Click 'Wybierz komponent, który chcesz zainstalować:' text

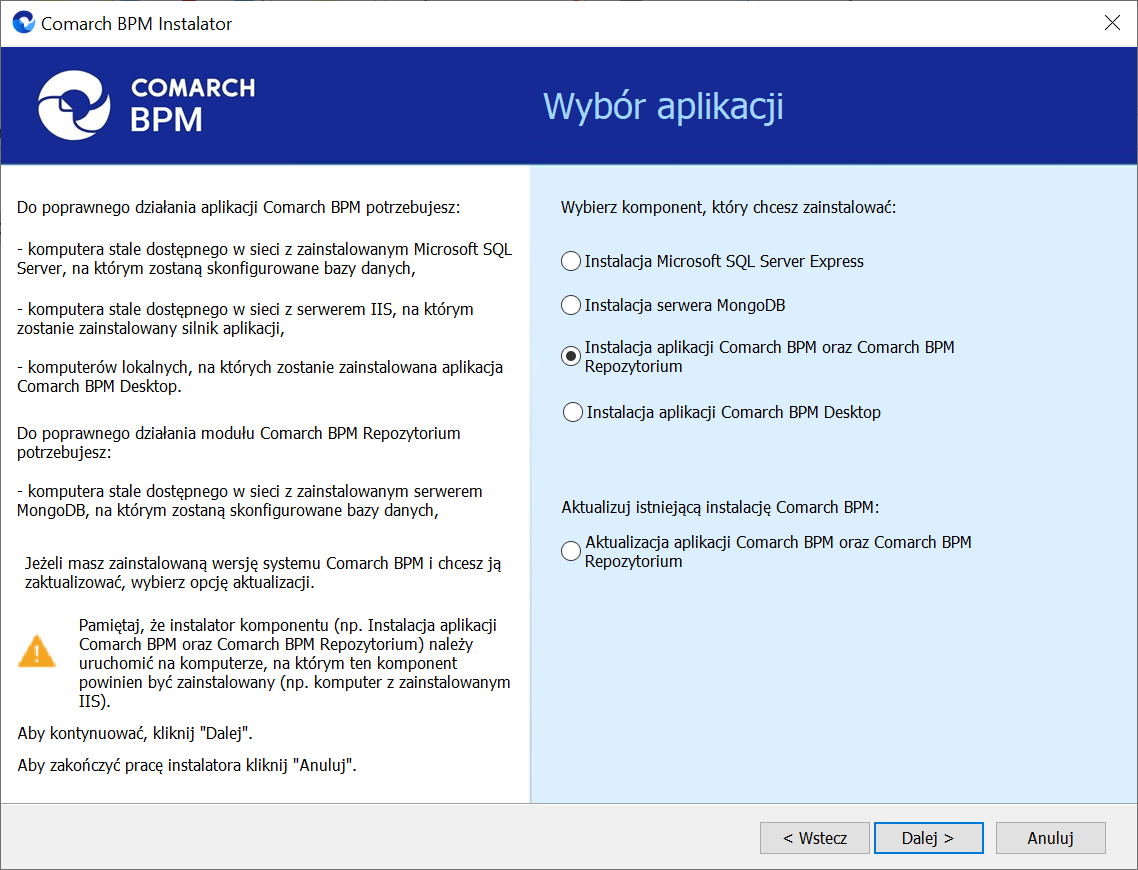coord(729,208)
